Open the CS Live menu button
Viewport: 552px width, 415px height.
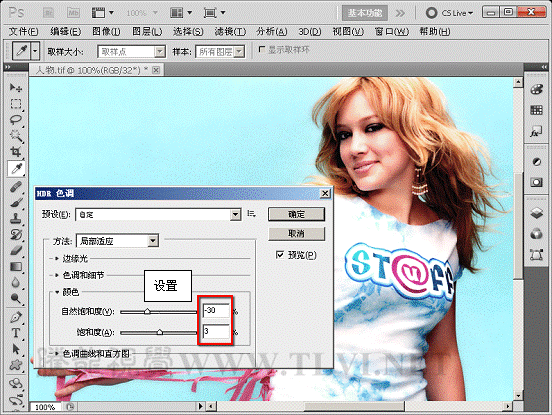(450, 13)
